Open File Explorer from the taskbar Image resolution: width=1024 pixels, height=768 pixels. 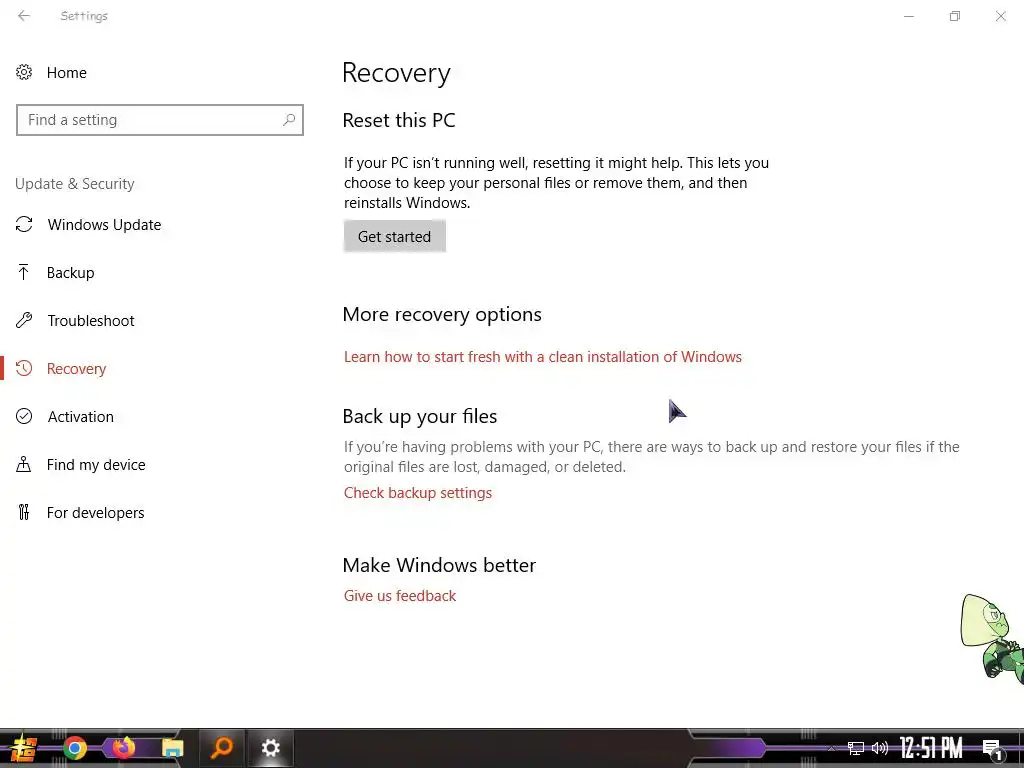point(172,748)
